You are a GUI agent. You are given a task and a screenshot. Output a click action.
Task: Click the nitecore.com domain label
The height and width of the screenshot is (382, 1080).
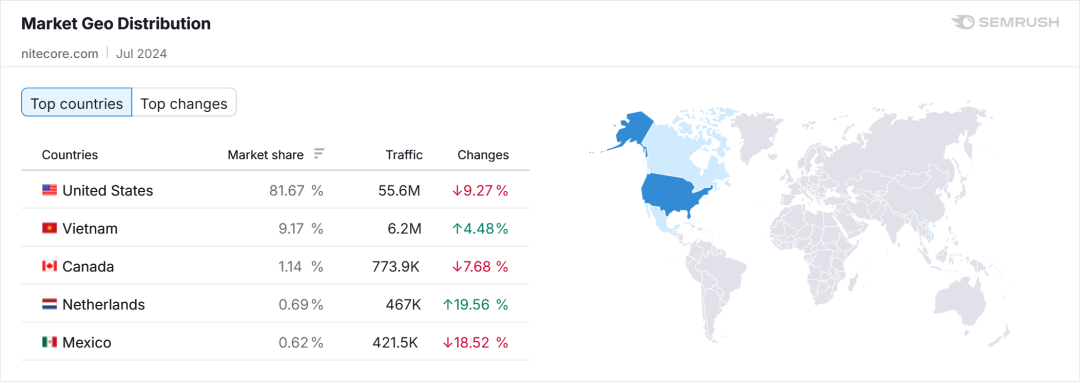(60, 53)
